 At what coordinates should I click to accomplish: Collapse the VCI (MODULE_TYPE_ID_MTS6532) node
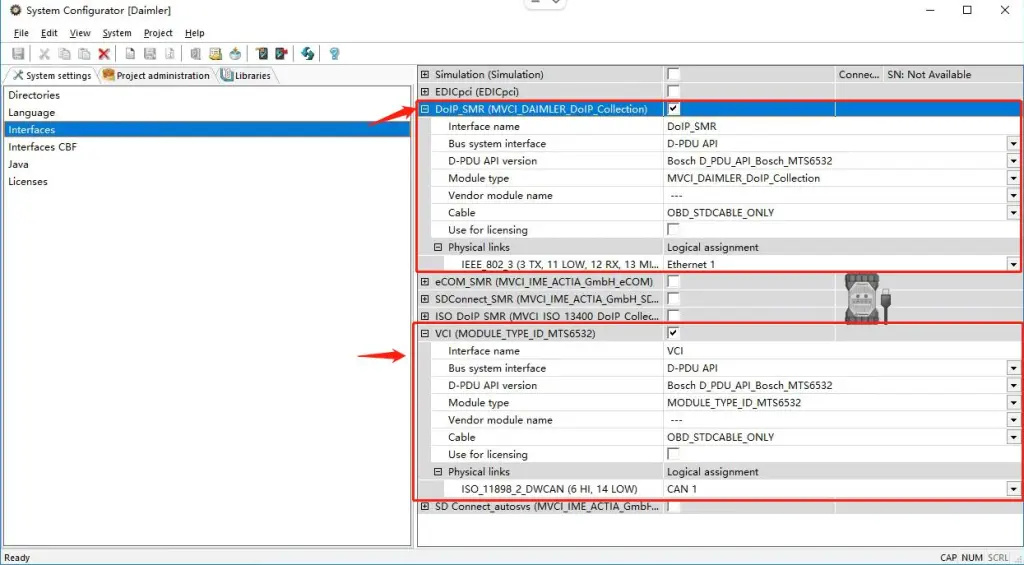tap(425, 334)
